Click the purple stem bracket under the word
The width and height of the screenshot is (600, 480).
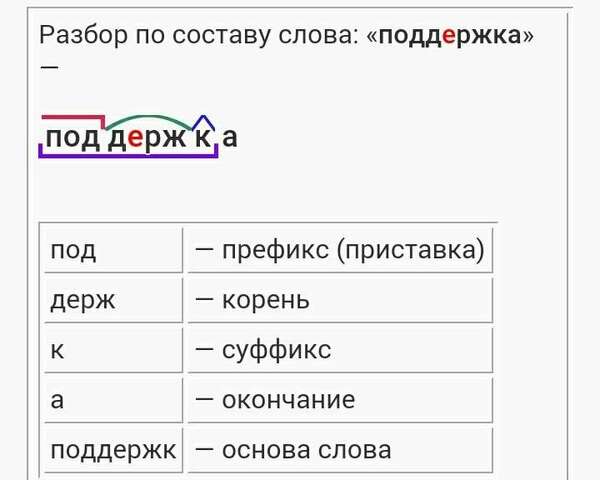(x=129, y=151)
